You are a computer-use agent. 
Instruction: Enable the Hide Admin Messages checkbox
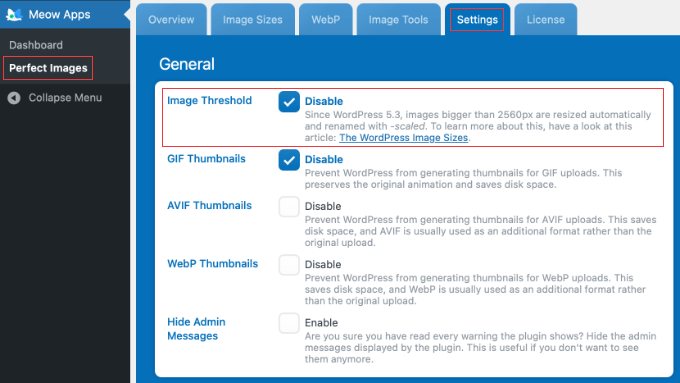point(289,323)
